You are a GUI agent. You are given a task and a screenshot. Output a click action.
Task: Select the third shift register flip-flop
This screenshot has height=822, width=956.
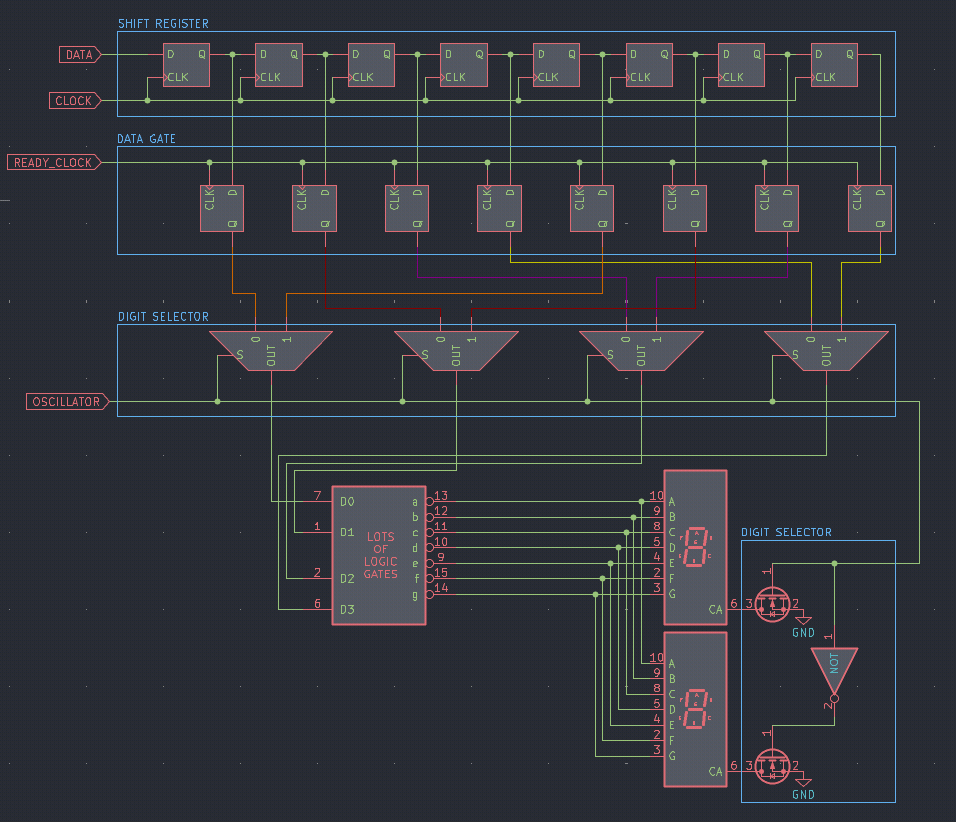371,65
